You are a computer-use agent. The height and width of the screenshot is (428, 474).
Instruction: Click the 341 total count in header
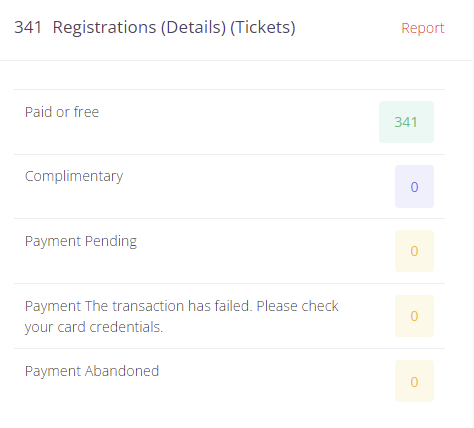pyautogui.click(x=28, y=27)
